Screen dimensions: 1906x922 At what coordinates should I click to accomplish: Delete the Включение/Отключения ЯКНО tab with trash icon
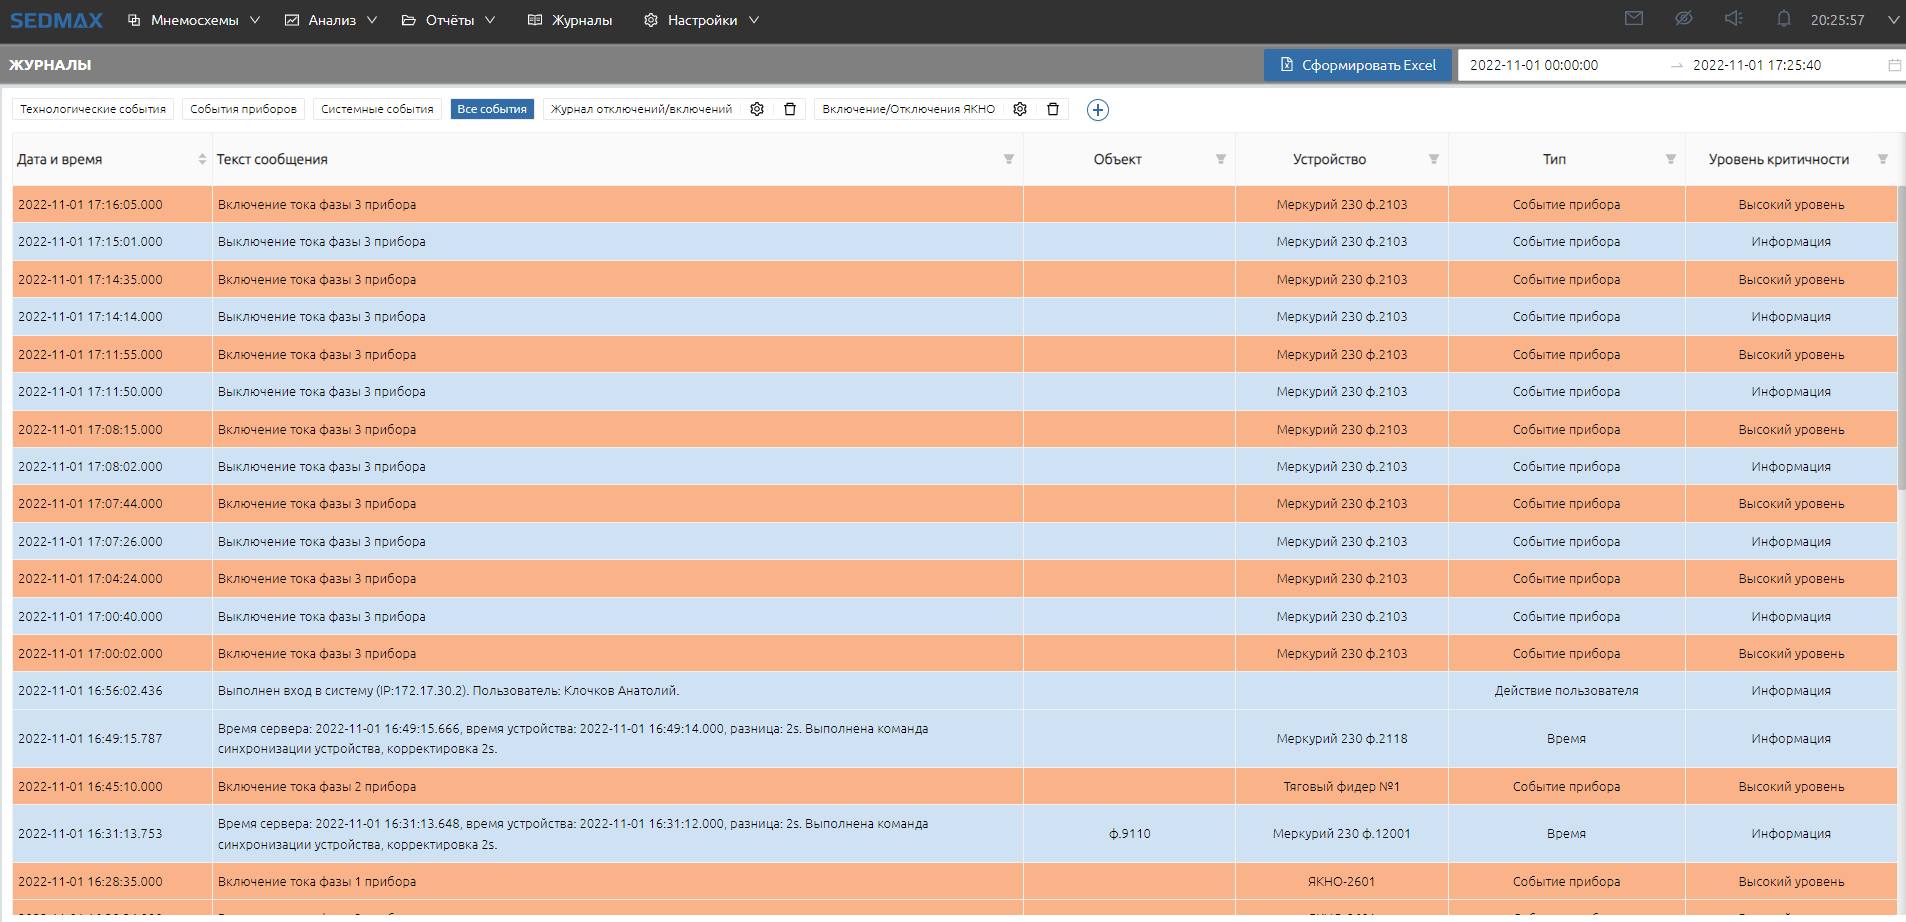click(x=1053, y=109)
